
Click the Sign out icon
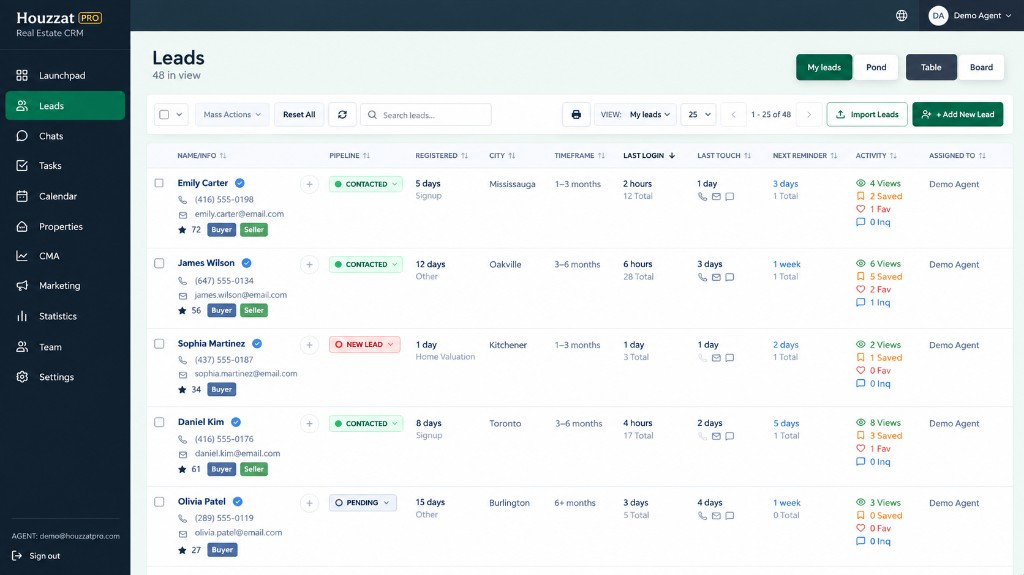(17, 555)
